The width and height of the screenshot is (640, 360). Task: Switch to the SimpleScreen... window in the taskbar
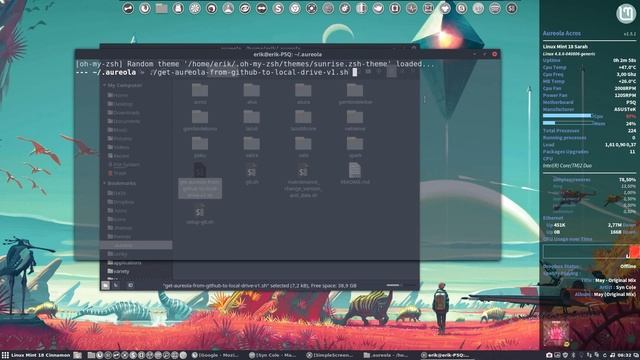(331, 356)
